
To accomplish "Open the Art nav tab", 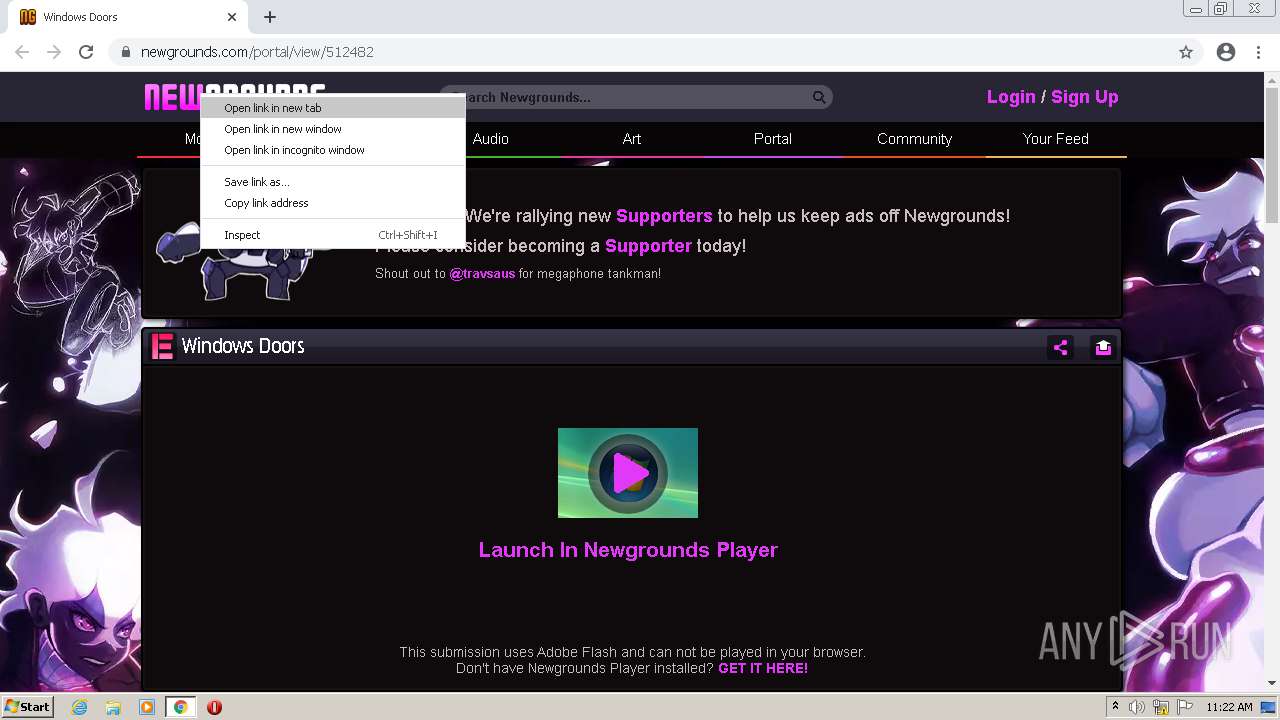I will click(632, 139).
